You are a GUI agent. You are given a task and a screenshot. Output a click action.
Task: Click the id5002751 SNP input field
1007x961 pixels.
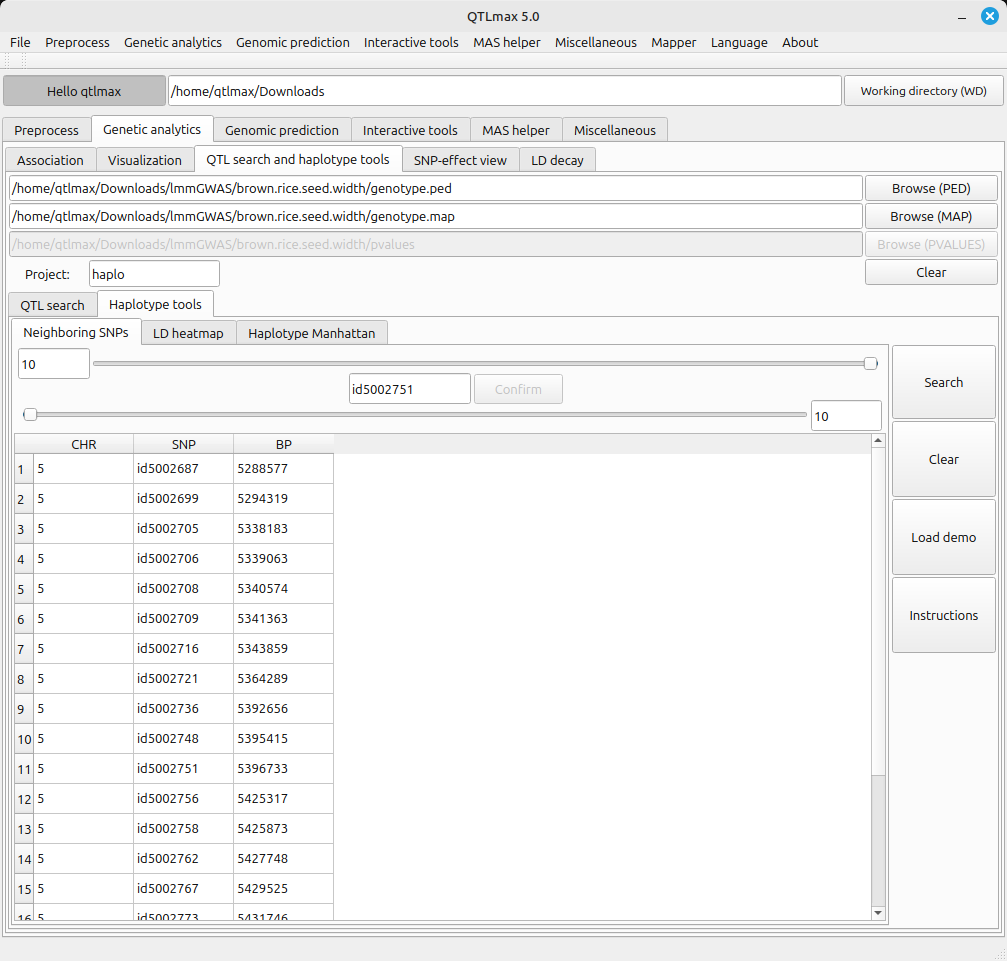click(x=409, y=389)
